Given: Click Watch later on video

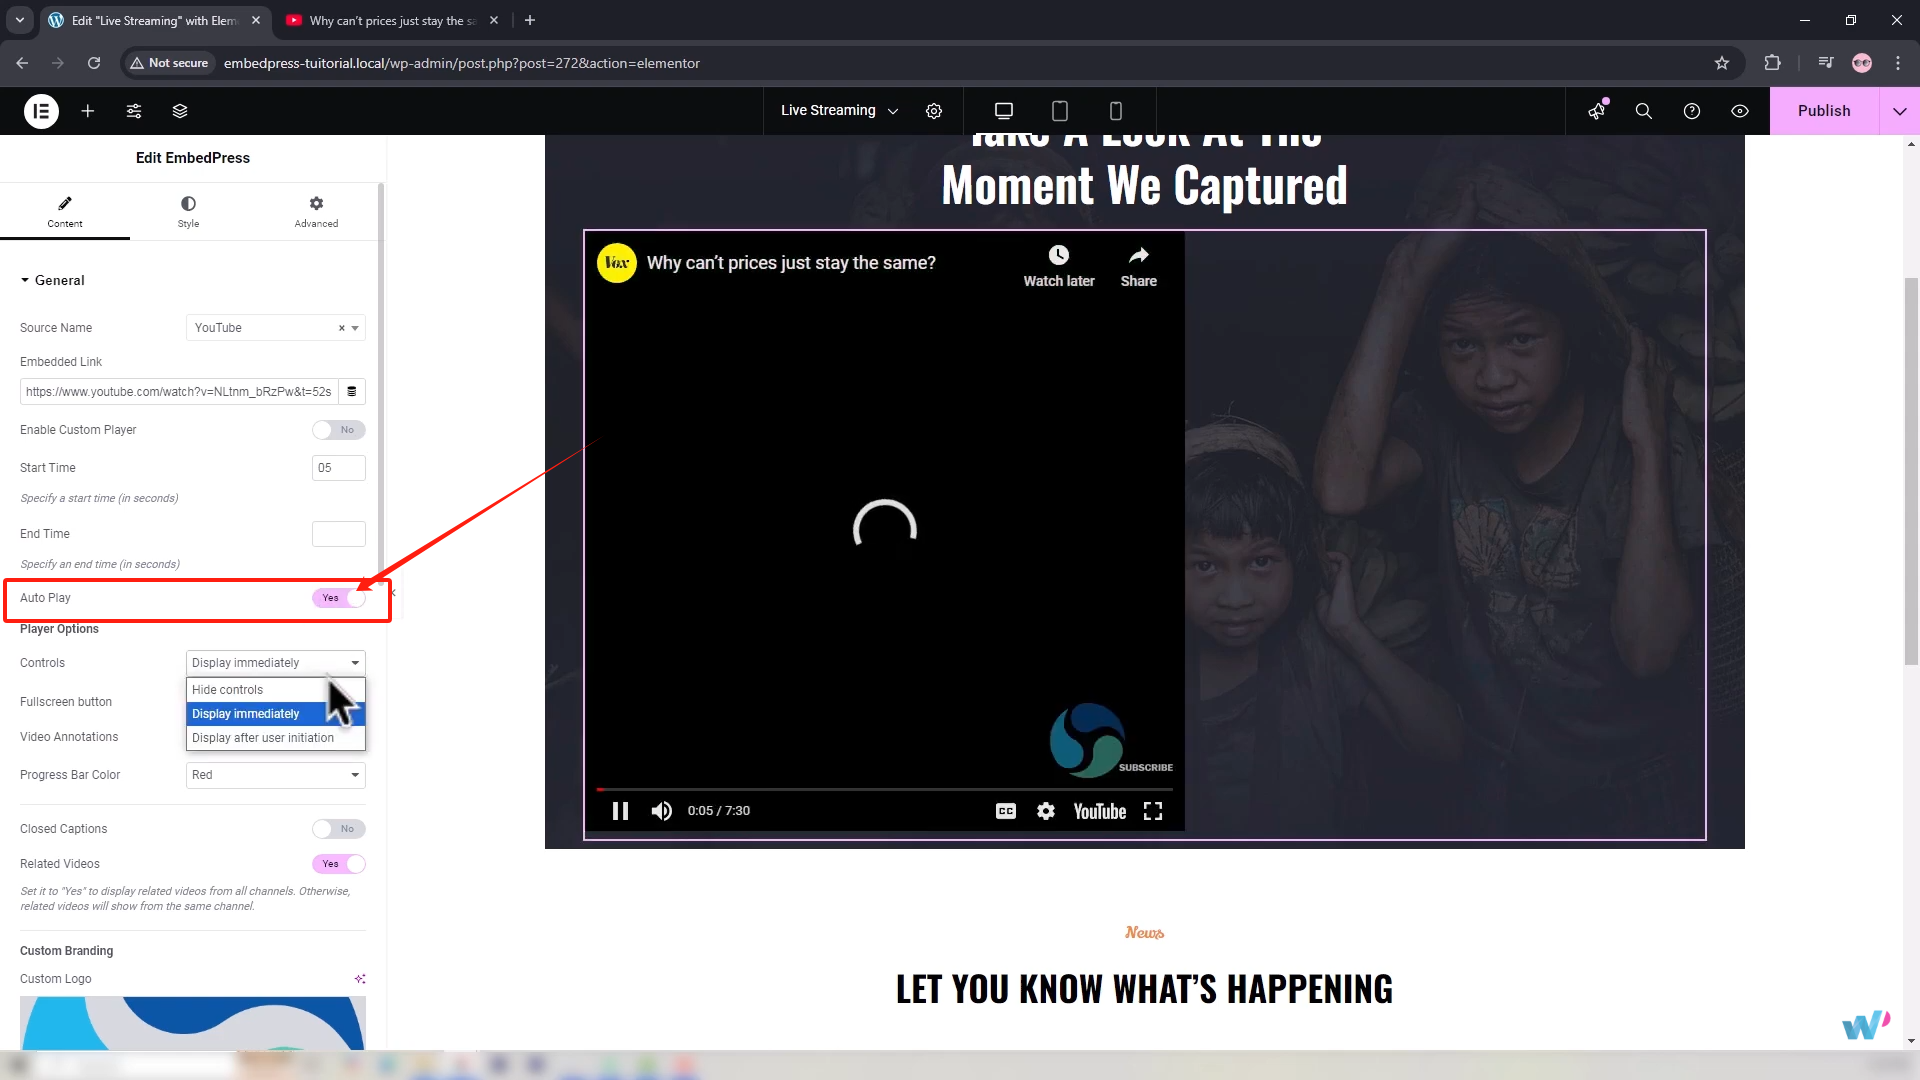Looking at the screenshot, I should point(1058,266).
